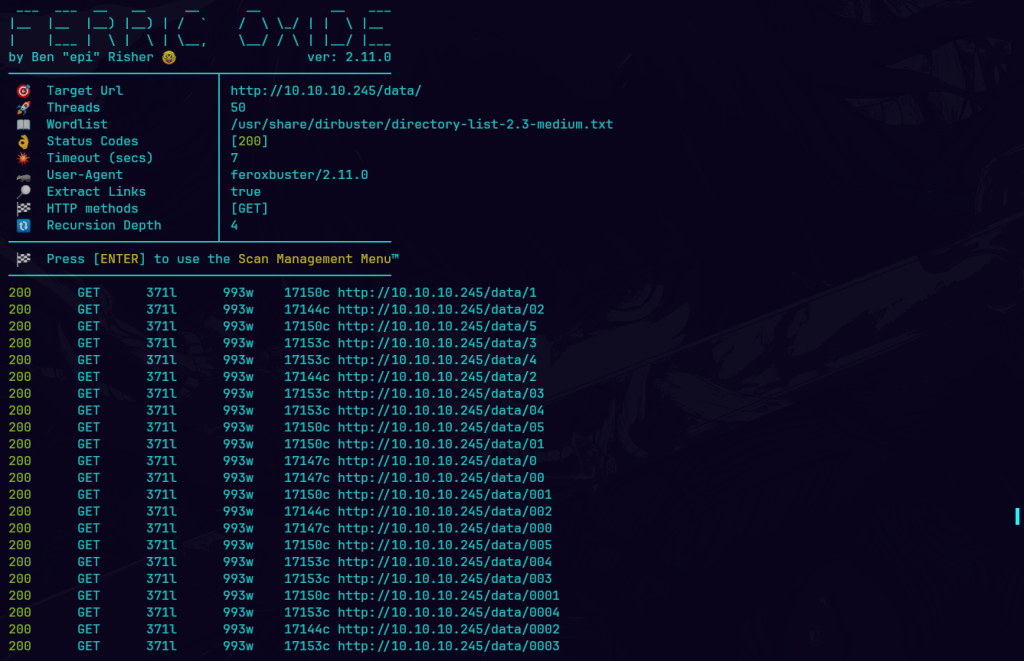Click the cyan scrollbar marker on right edge
This screenshot has width=1024, height=661.
click(x=1017, y=516)
